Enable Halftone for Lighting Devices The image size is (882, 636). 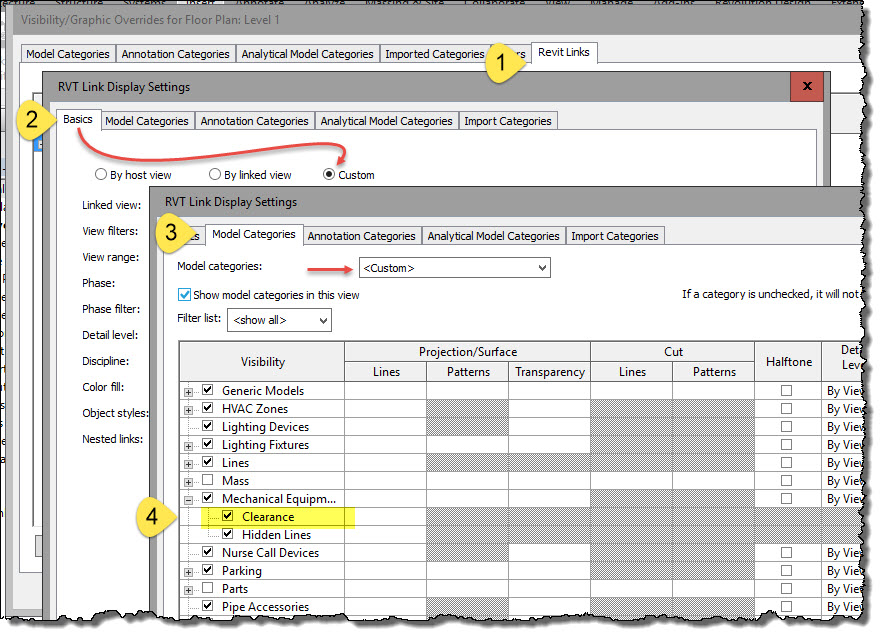pos(786,426)
